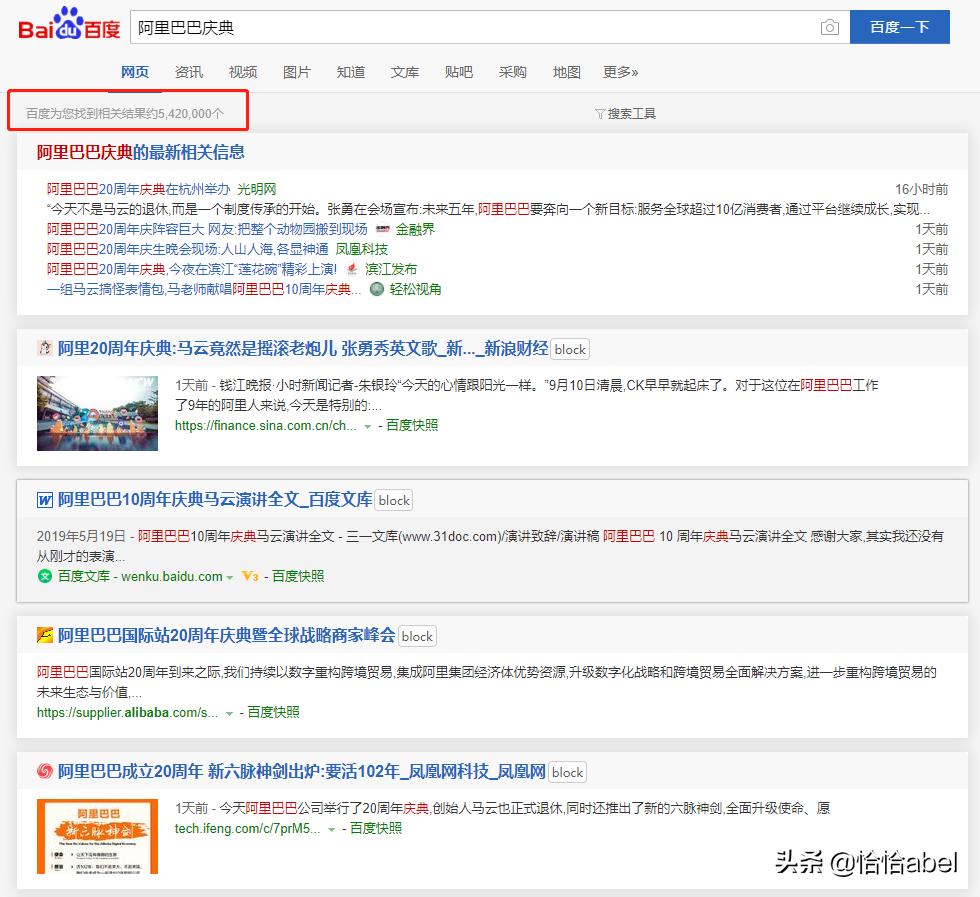
Task: Click the 轻松视角 green source icon
Action: [x=377, y=290]
